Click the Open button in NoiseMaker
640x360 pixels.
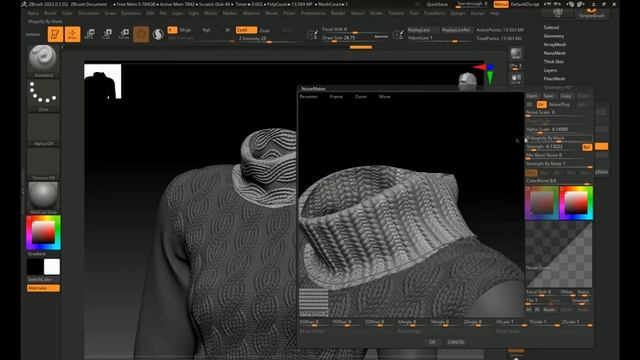[532, 96]
